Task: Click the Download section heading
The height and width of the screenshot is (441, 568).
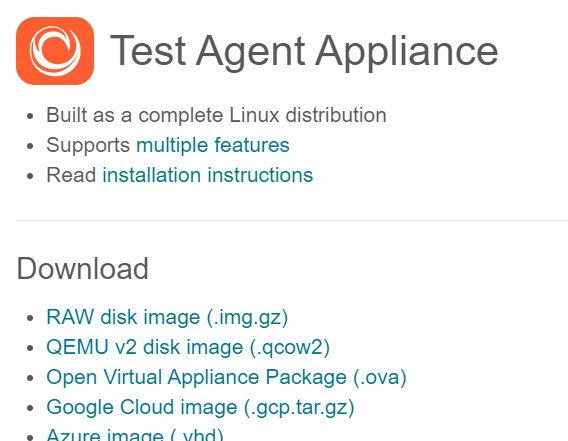Action: click(x=83, y=269)
